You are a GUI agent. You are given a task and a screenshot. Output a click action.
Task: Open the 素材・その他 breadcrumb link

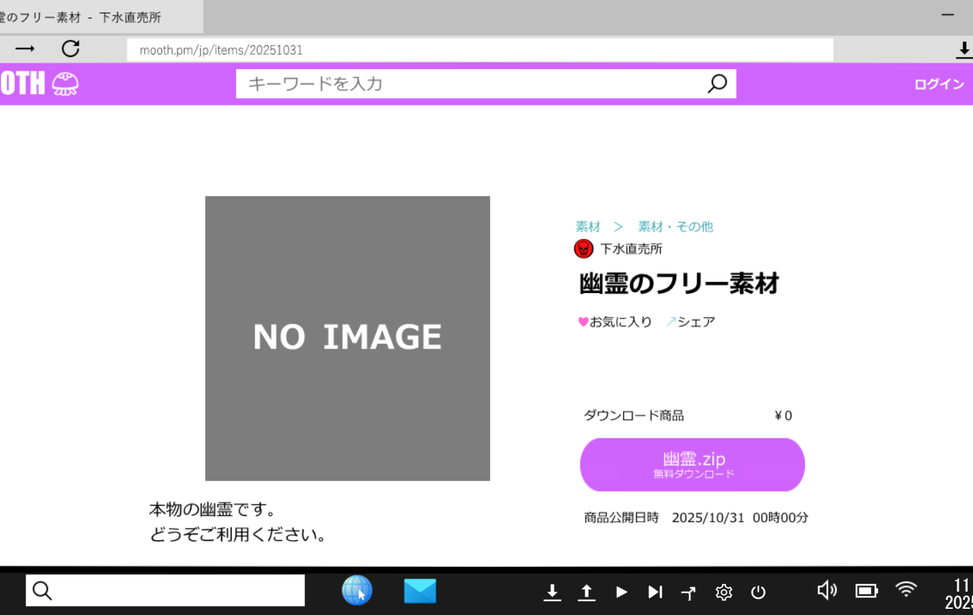675,227
